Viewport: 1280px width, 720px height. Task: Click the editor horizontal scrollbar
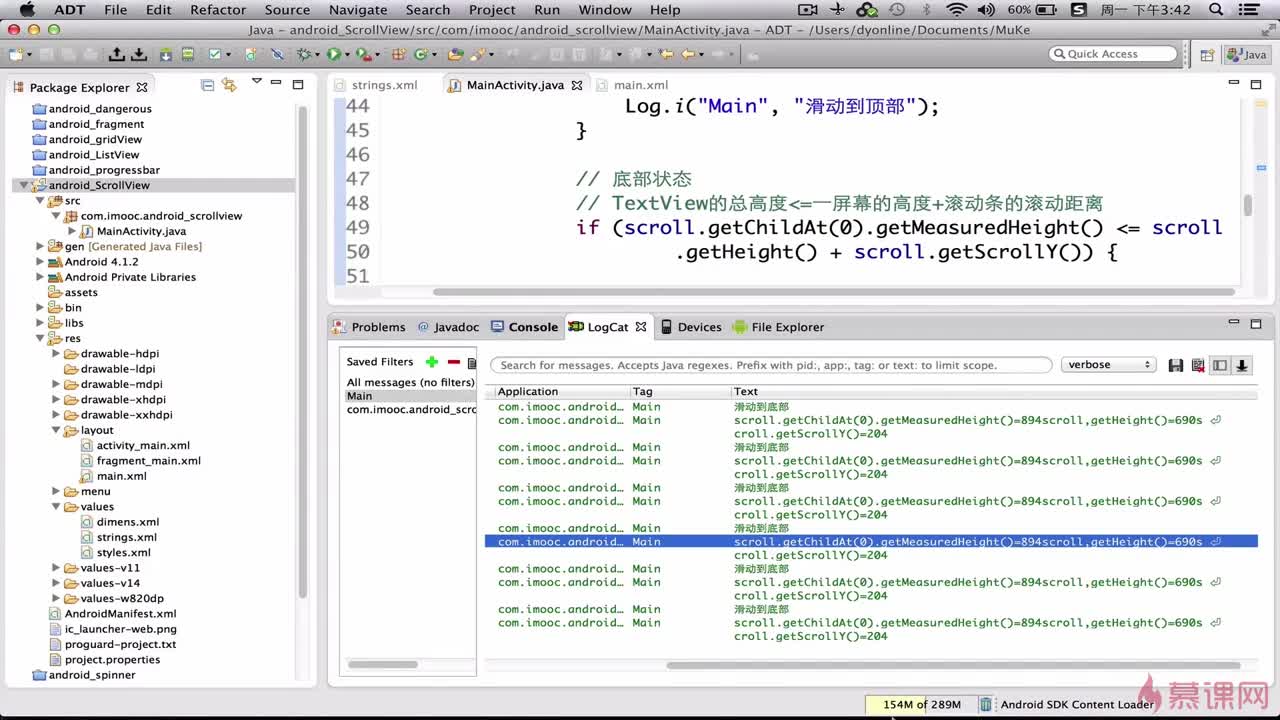pyautogui.click(x=833, y=292)
